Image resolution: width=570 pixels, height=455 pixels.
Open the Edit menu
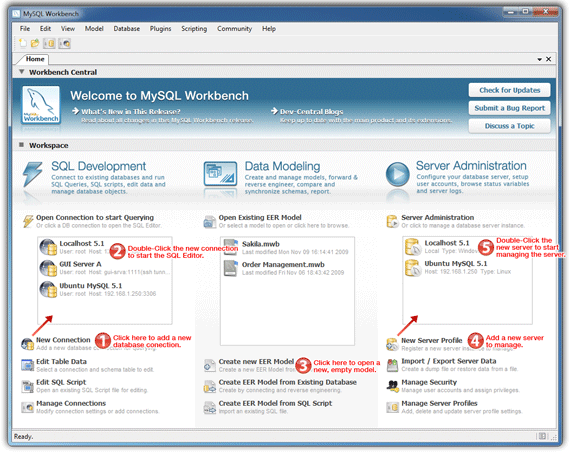[45, 28]
